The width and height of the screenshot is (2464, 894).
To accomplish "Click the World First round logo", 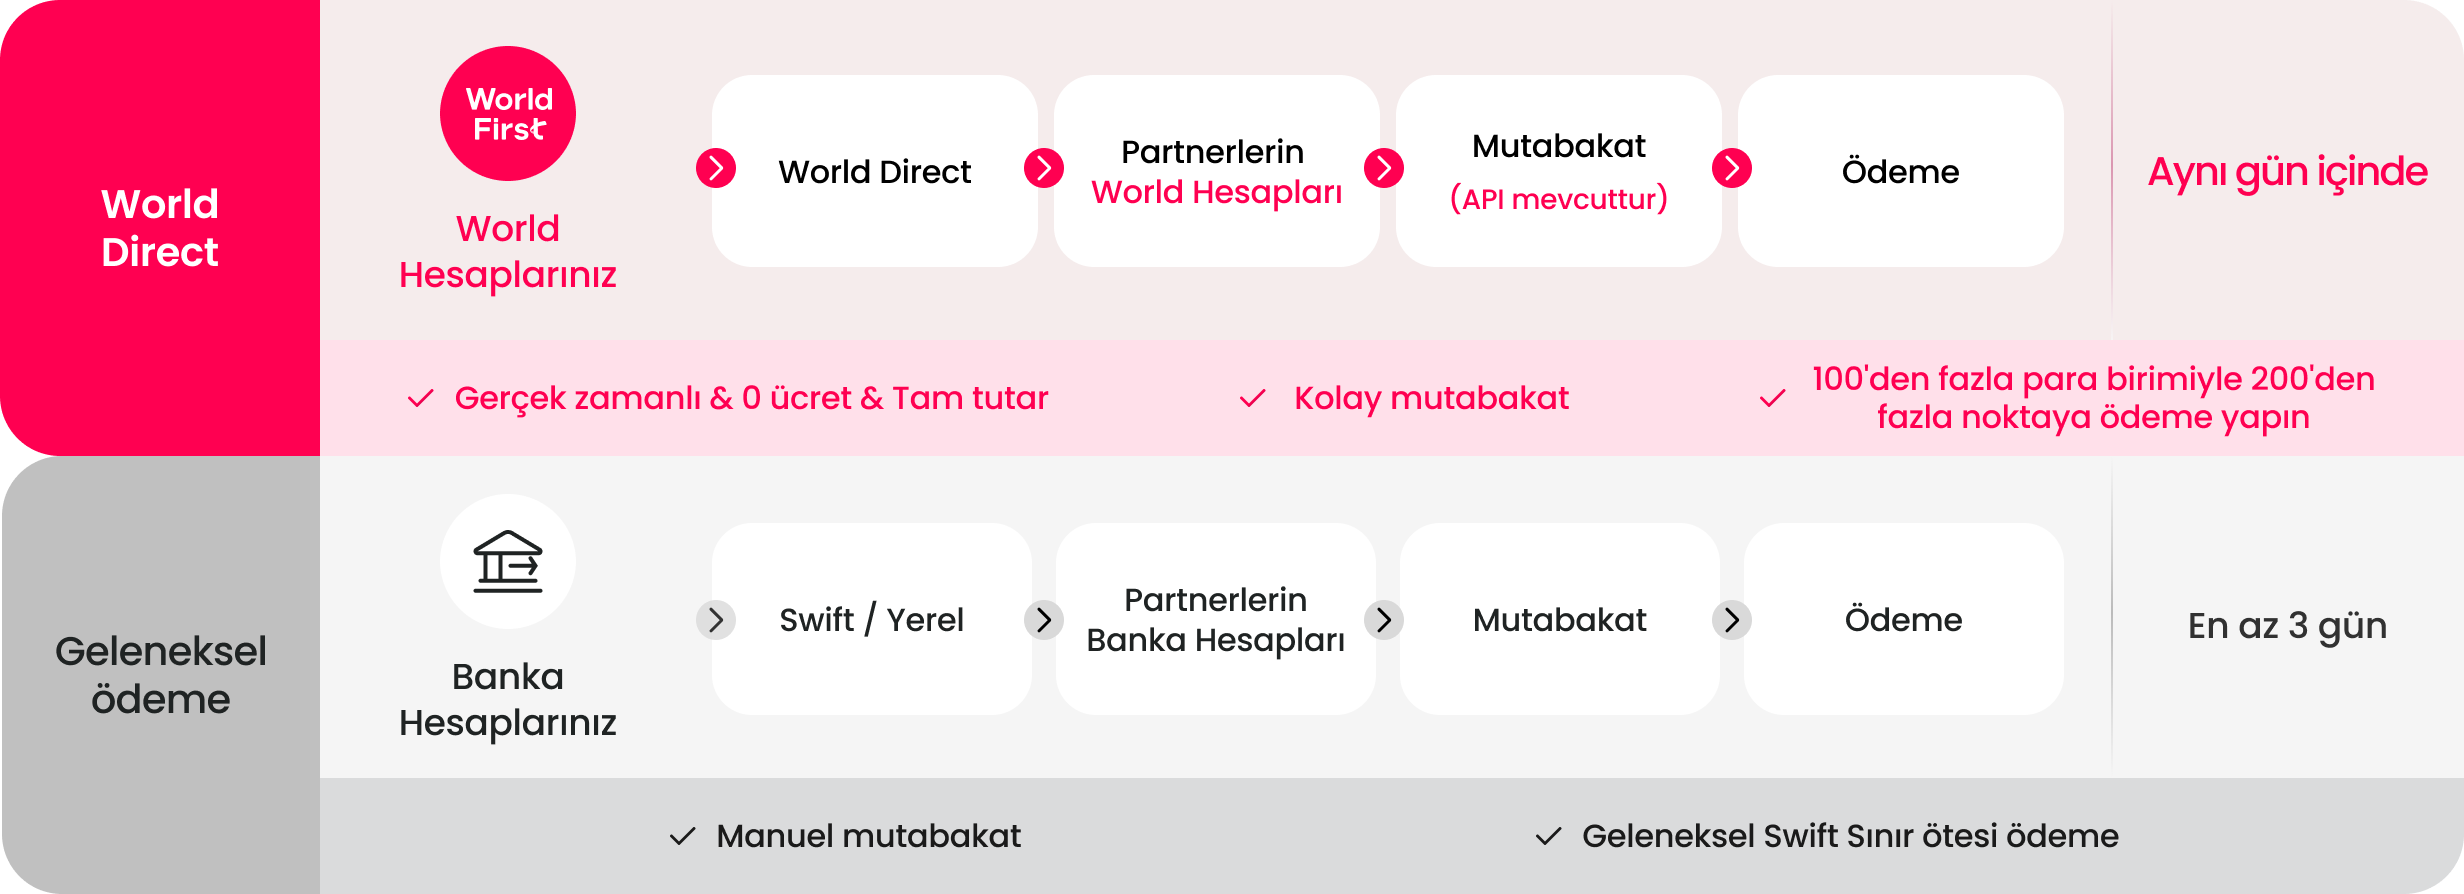I will tap(508, 114).
